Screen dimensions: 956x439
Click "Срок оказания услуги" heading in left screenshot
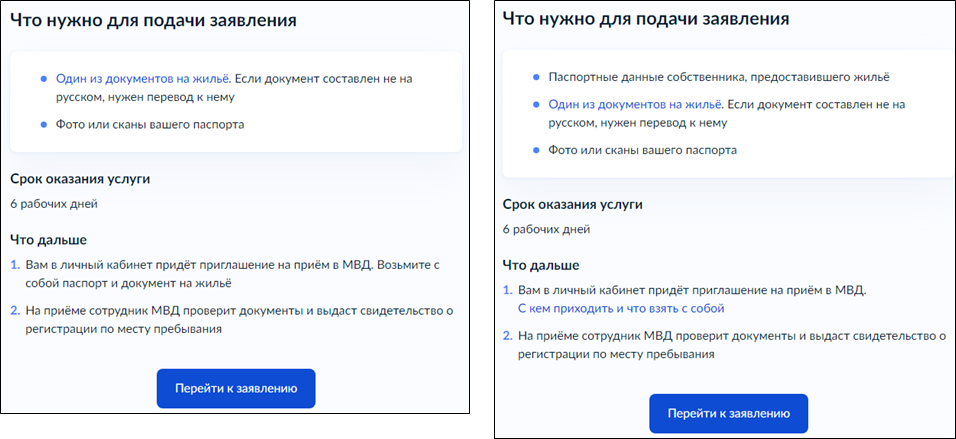(80, 179)
